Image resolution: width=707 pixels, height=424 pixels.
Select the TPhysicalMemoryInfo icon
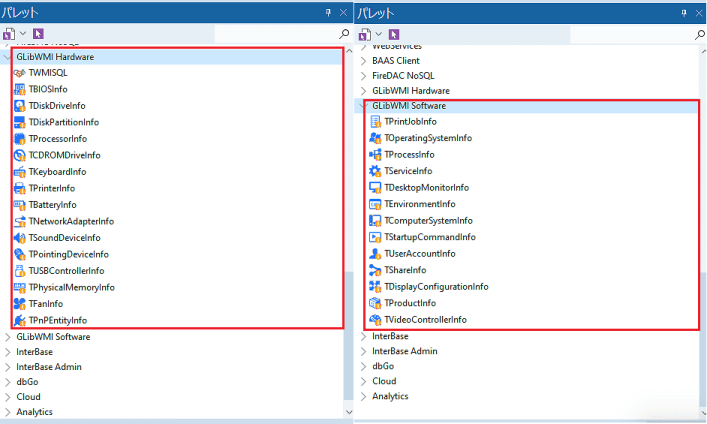tap(19, 287)
